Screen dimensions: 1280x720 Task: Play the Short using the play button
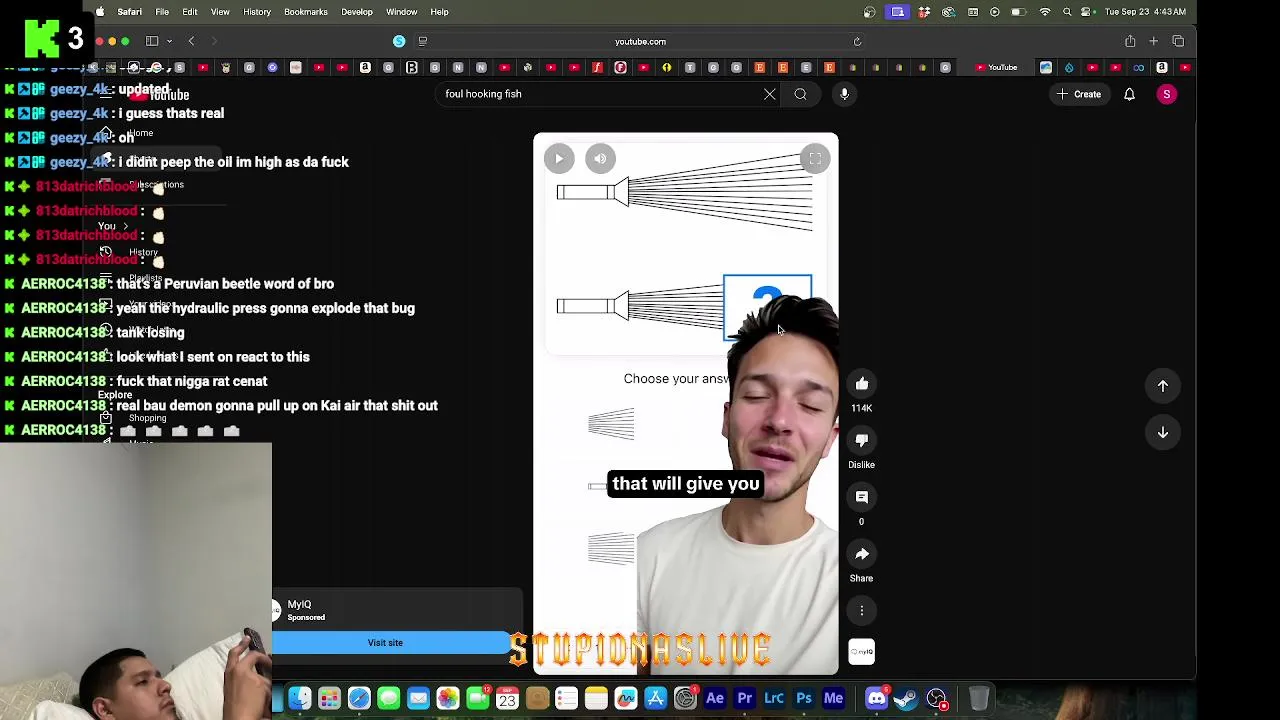(x=559, y=158)
